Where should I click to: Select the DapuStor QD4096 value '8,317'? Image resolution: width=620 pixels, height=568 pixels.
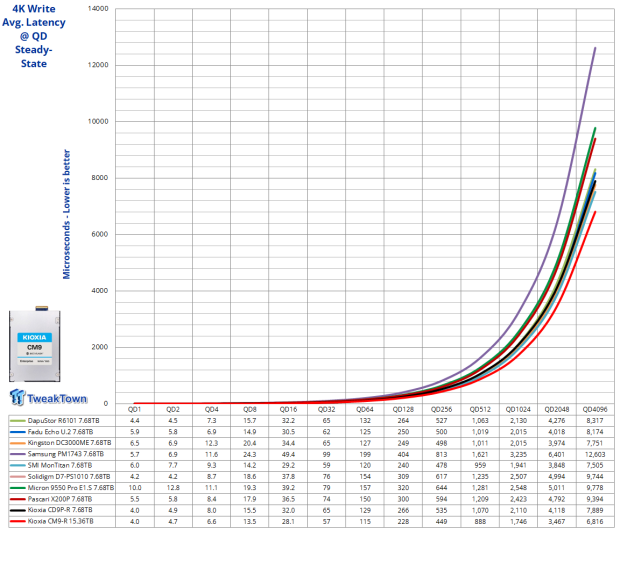click(595, 421)
